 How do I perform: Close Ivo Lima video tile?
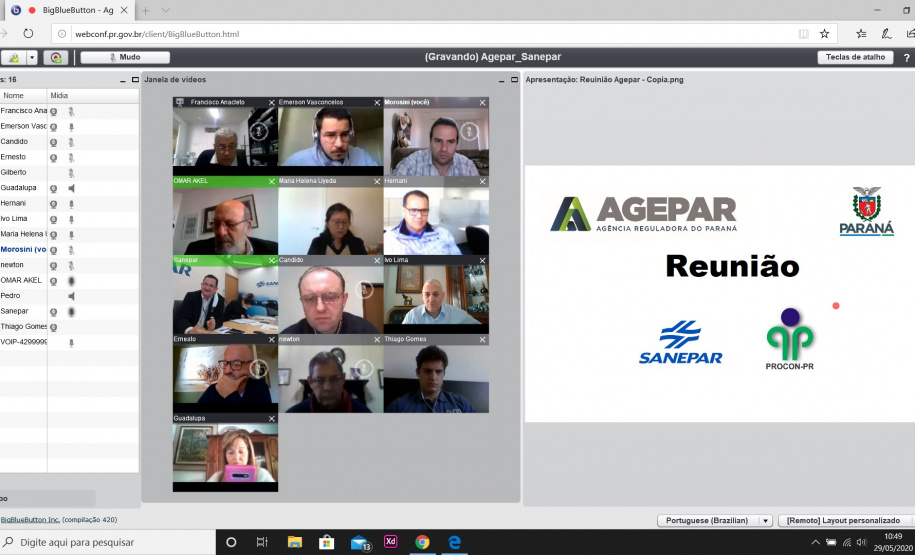483,261
